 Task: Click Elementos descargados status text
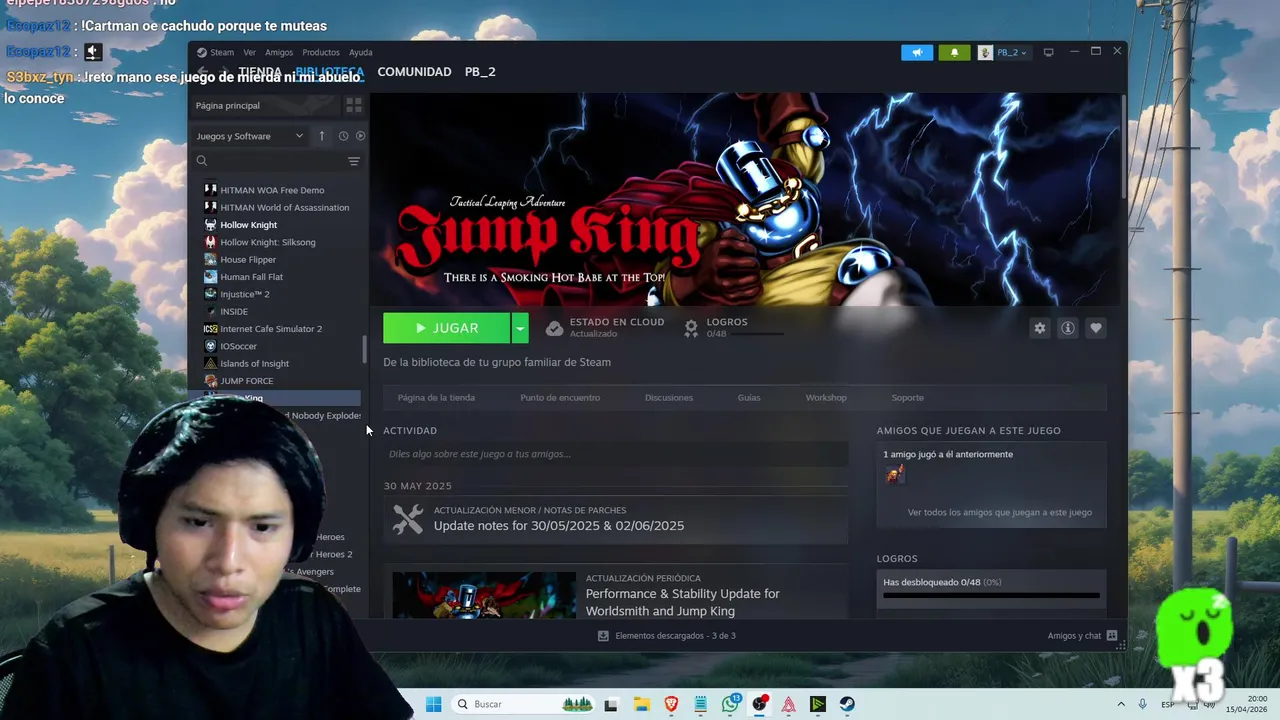(675, 636)
